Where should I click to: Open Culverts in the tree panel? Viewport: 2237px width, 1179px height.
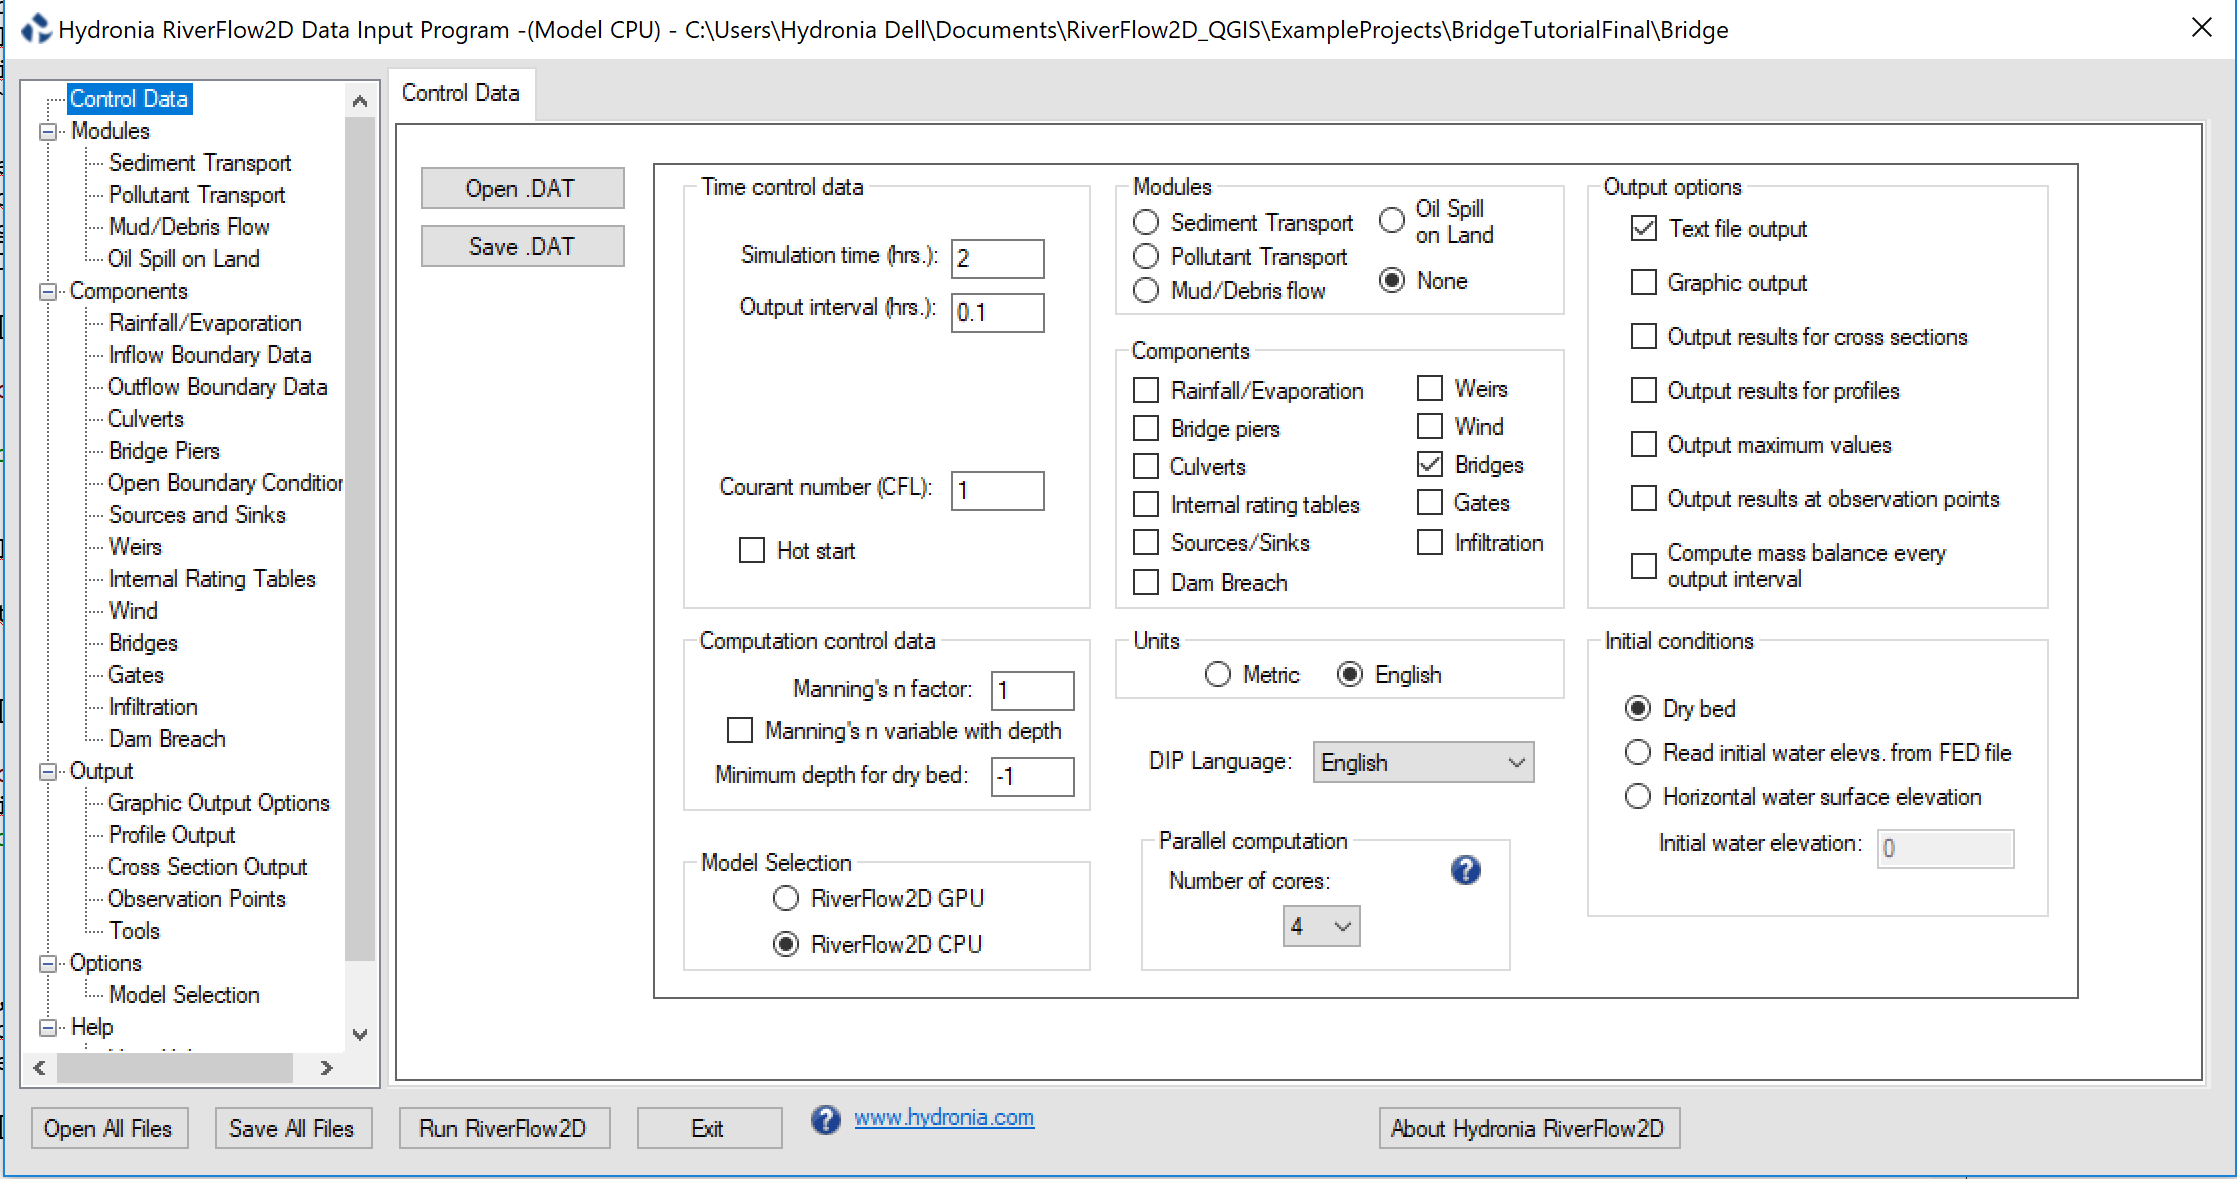coord(146,419)
